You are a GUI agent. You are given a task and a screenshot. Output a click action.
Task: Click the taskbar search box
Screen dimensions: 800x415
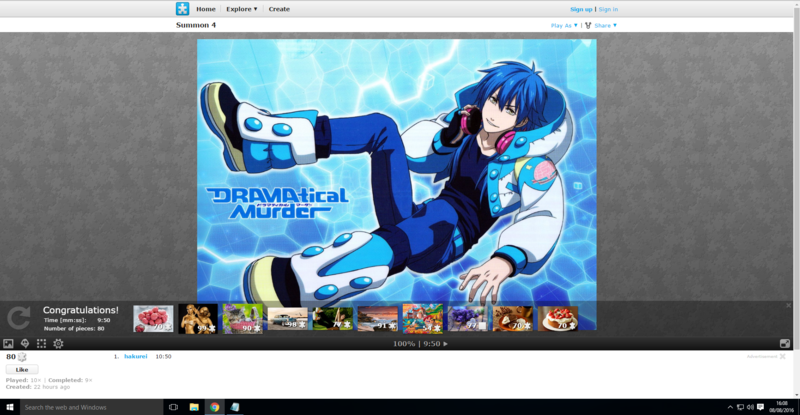tap(91, 407)
